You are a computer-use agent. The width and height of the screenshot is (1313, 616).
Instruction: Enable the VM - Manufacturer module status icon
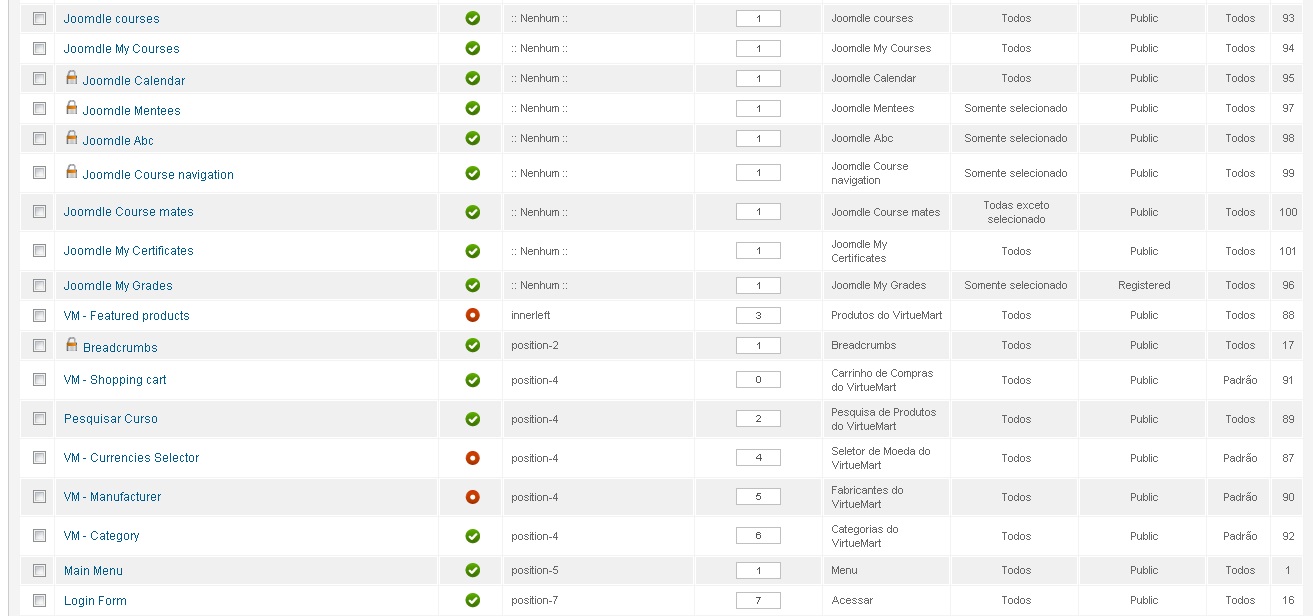[473, 497]
